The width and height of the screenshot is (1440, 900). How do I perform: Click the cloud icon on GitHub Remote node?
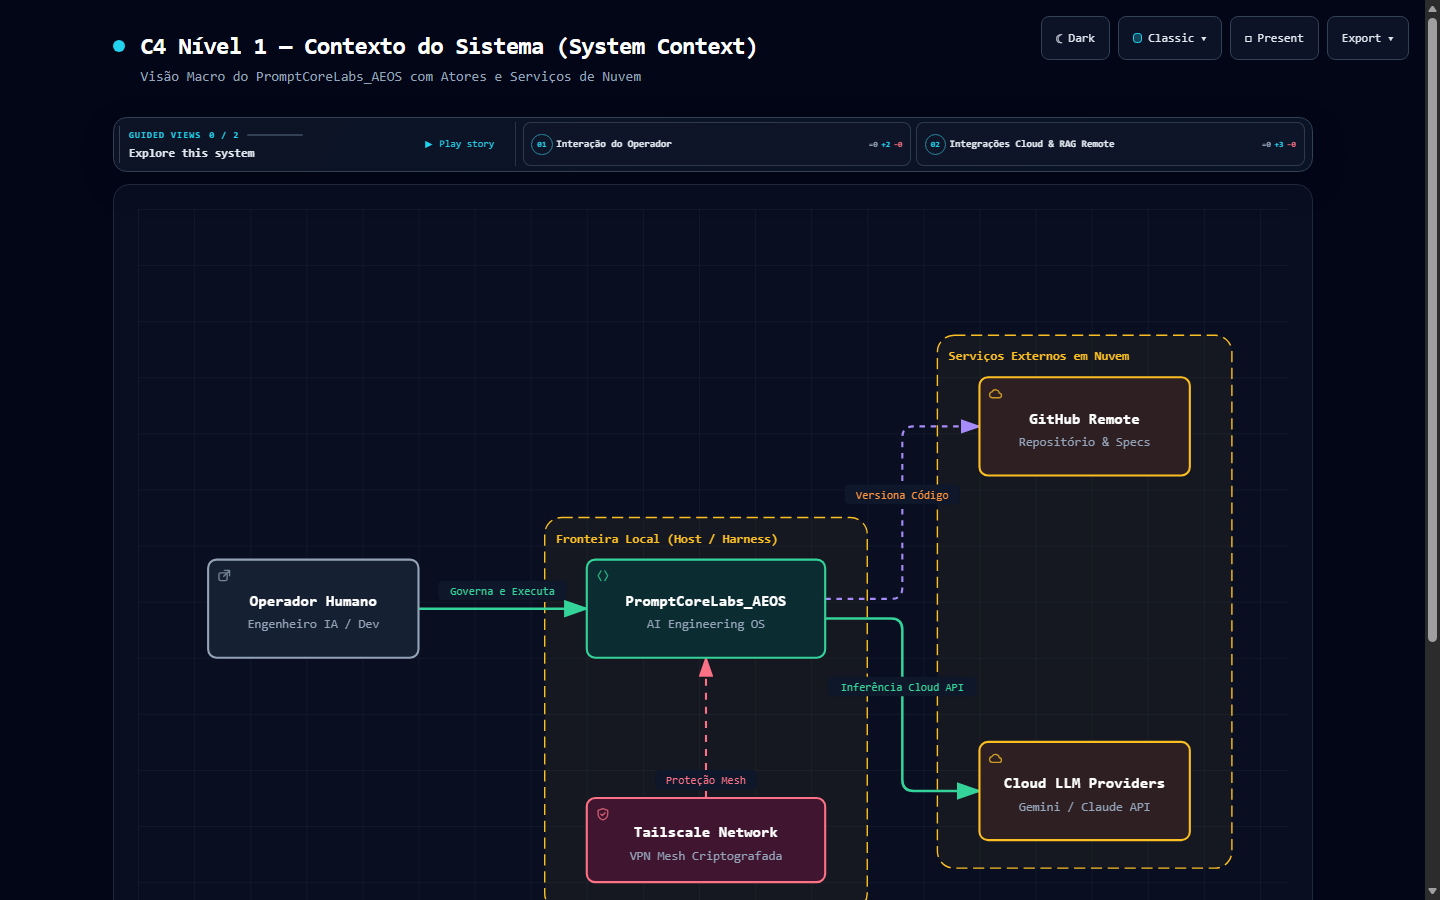pos(995,394)
